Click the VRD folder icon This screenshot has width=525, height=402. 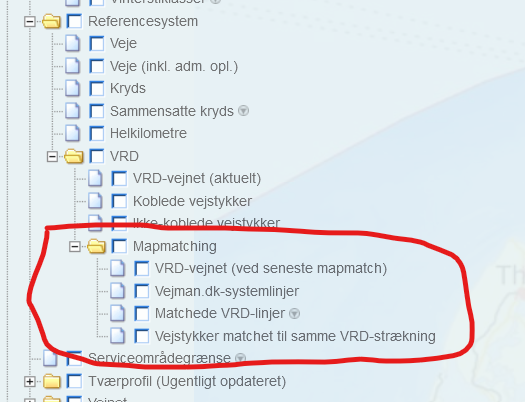pos(74,156)
